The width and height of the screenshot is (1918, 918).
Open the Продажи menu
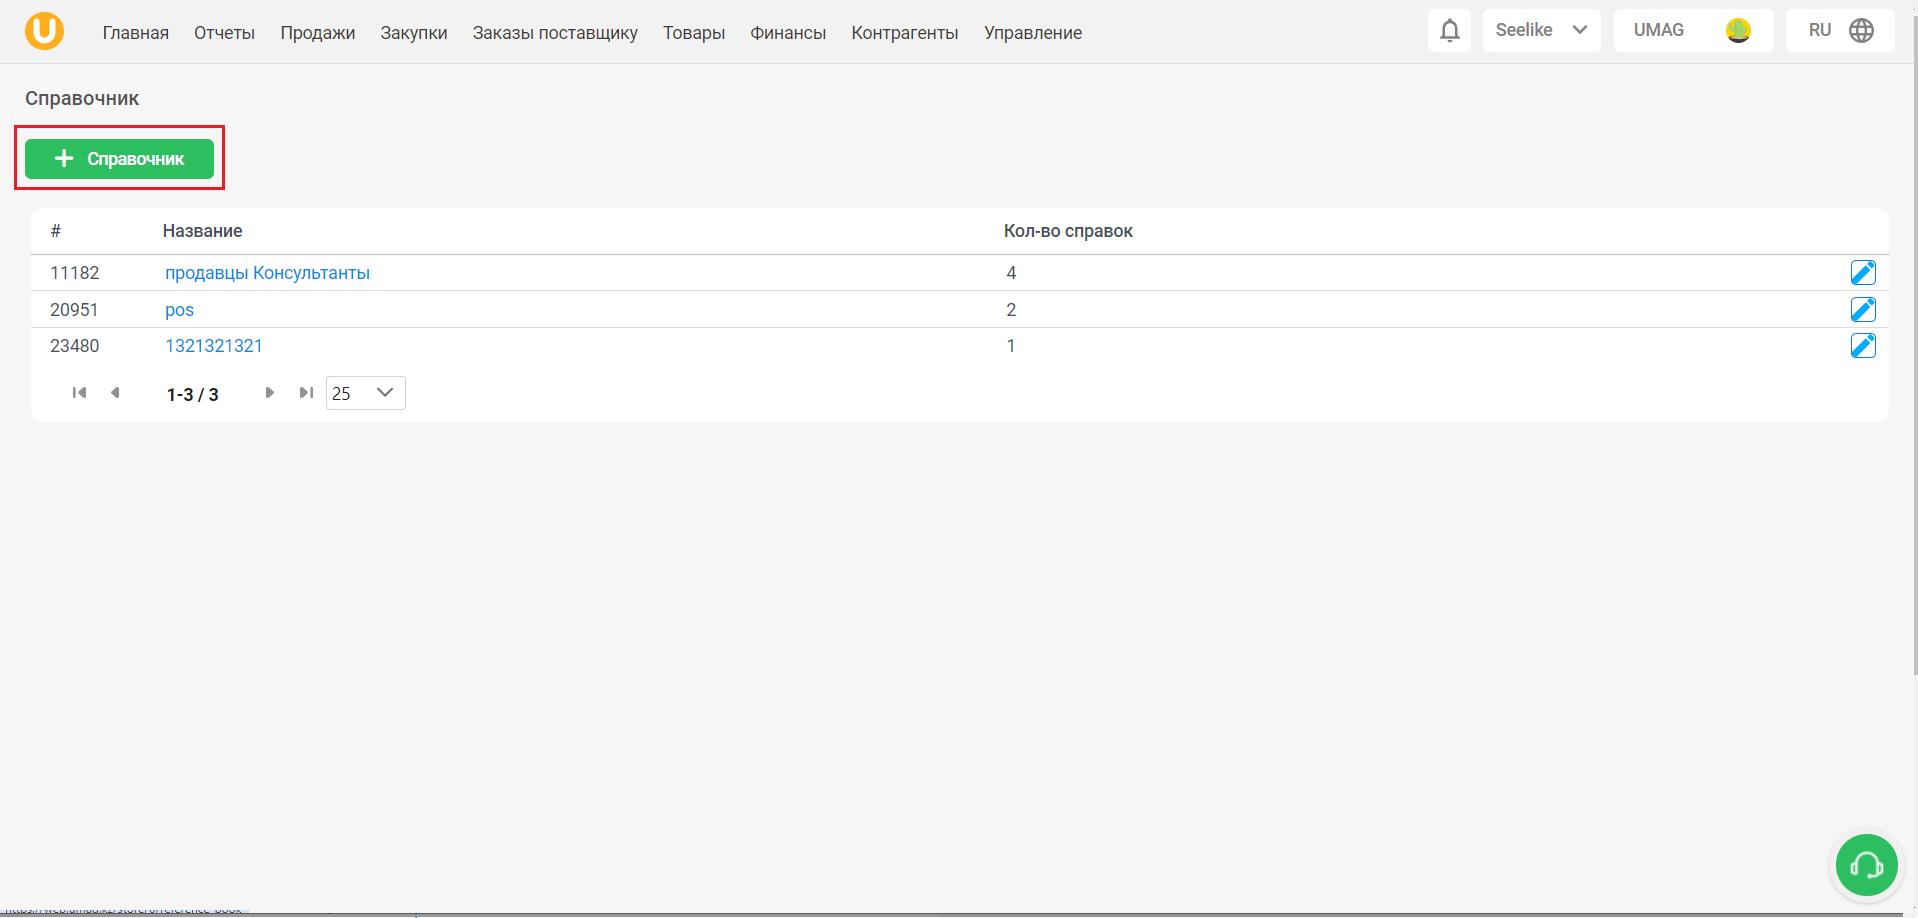317,33
